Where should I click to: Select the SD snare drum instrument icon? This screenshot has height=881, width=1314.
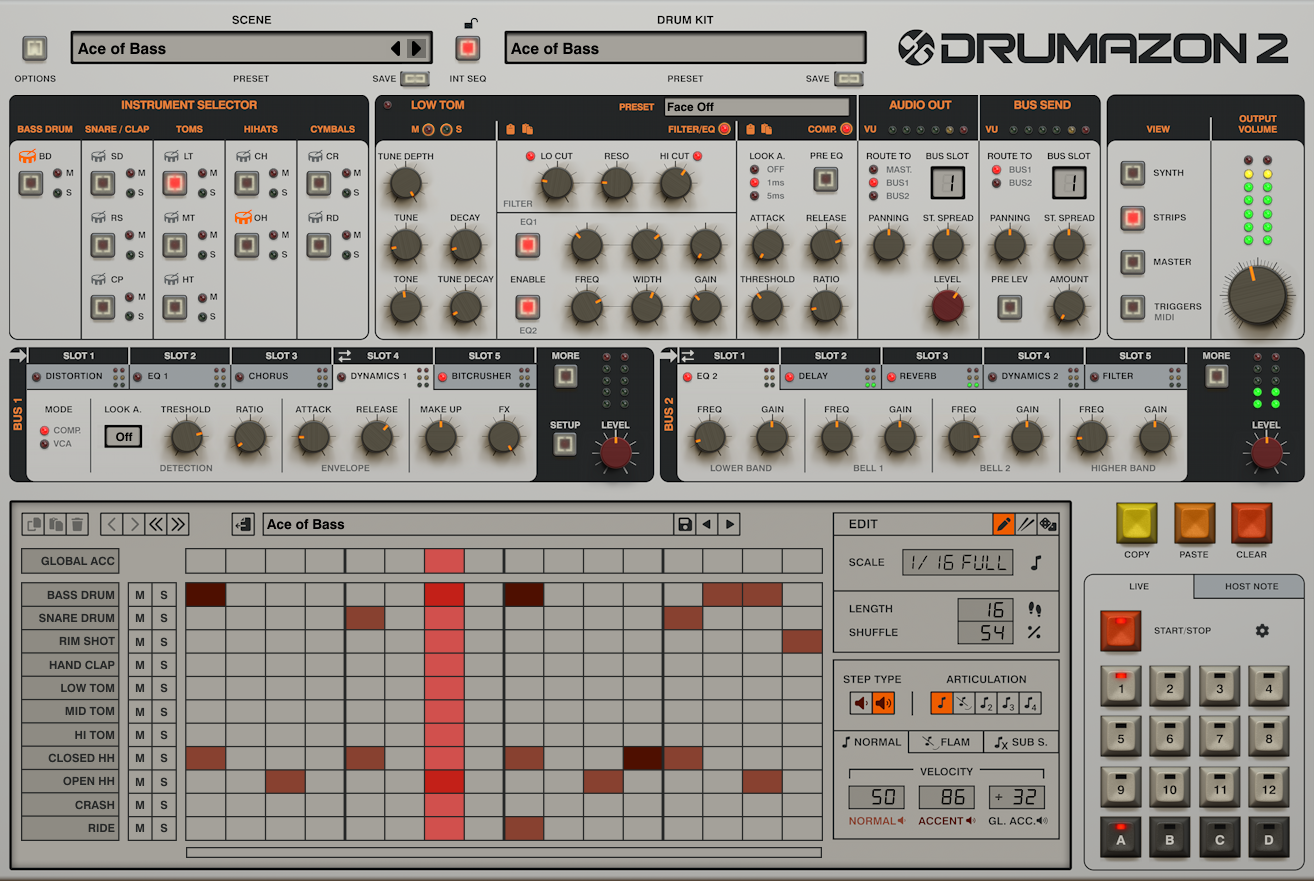coord(99,155)
